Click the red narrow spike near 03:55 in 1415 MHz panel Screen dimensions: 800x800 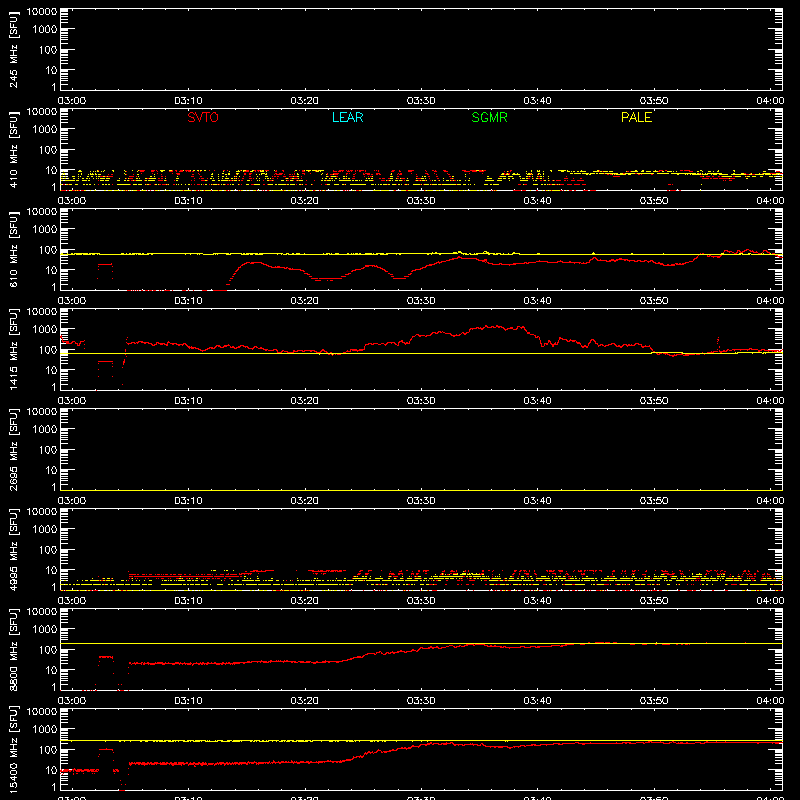(x=718, y=343)
